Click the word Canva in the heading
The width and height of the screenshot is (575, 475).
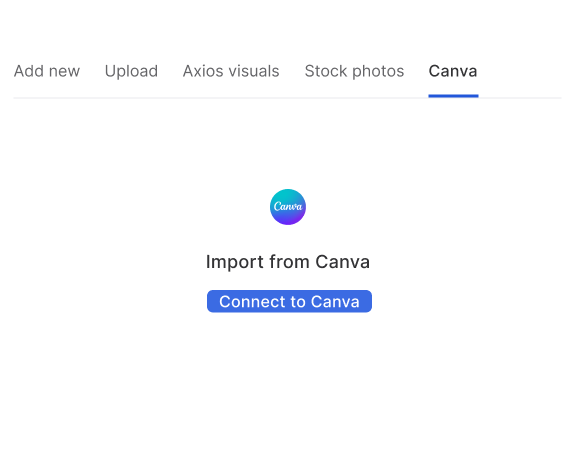pos(343,262)
